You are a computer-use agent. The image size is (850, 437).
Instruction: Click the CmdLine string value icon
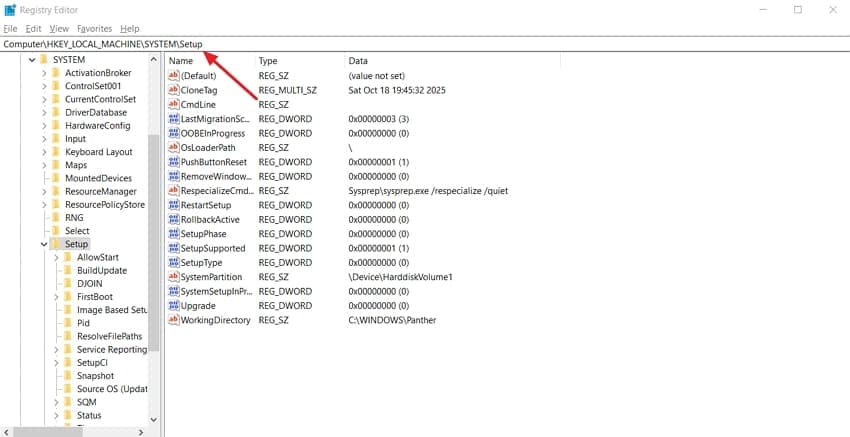pyautogui.click(x=173, y=104)
